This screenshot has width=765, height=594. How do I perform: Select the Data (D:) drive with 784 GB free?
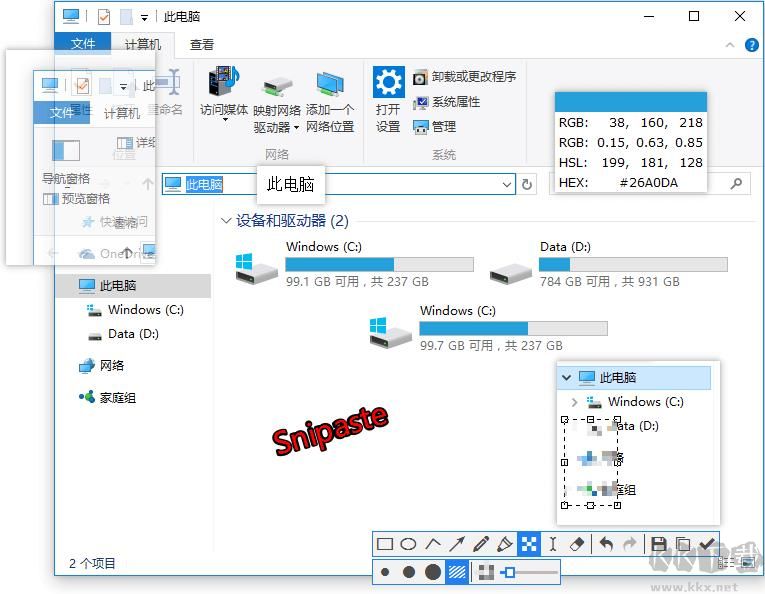coord(607,264)
